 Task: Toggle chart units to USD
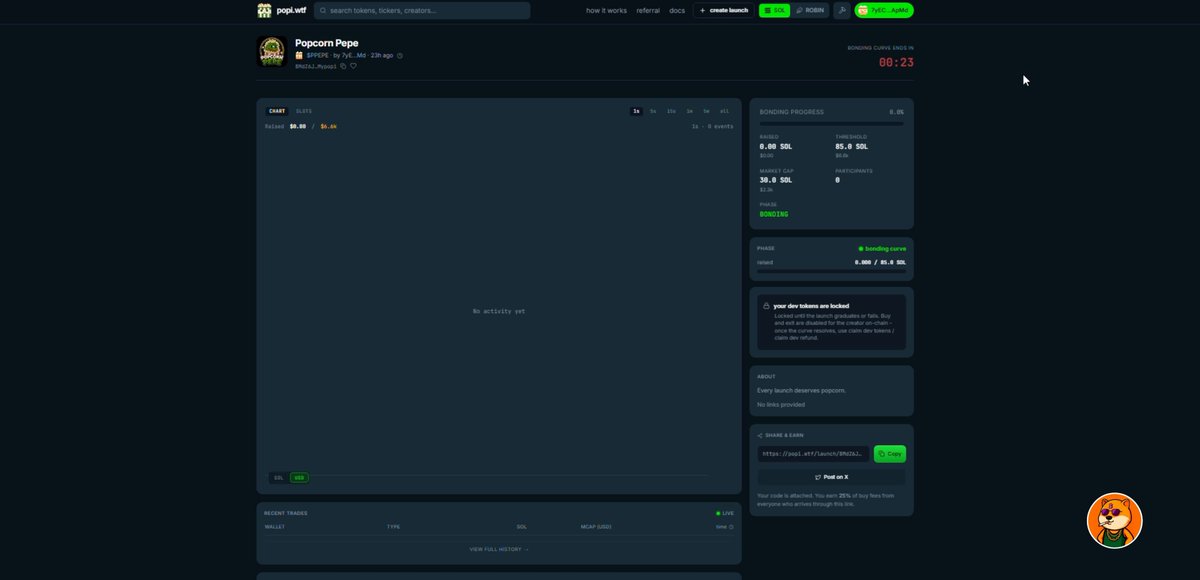299,478
